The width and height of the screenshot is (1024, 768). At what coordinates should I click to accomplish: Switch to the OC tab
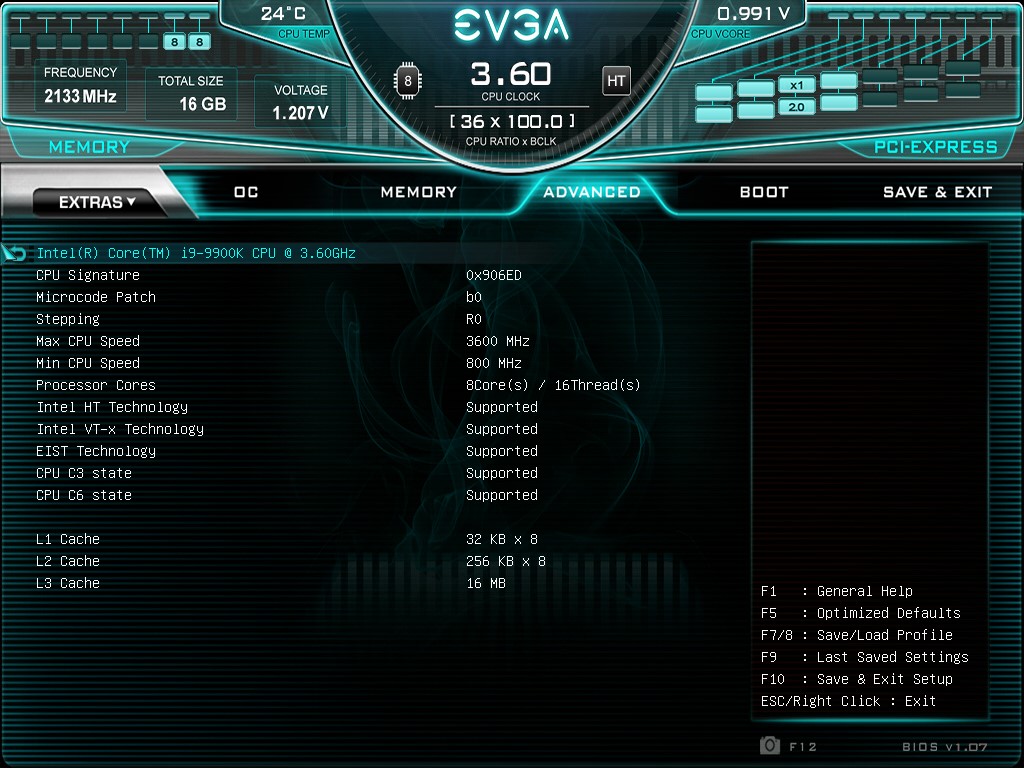[x=246, y=192]
